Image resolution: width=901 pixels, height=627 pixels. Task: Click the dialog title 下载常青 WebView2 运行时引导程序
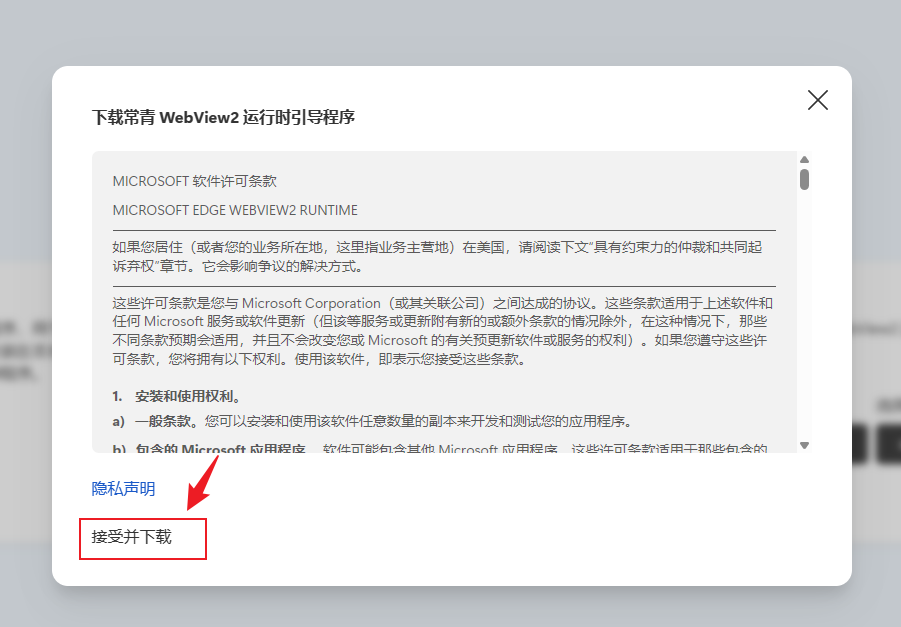click(223, 117)
